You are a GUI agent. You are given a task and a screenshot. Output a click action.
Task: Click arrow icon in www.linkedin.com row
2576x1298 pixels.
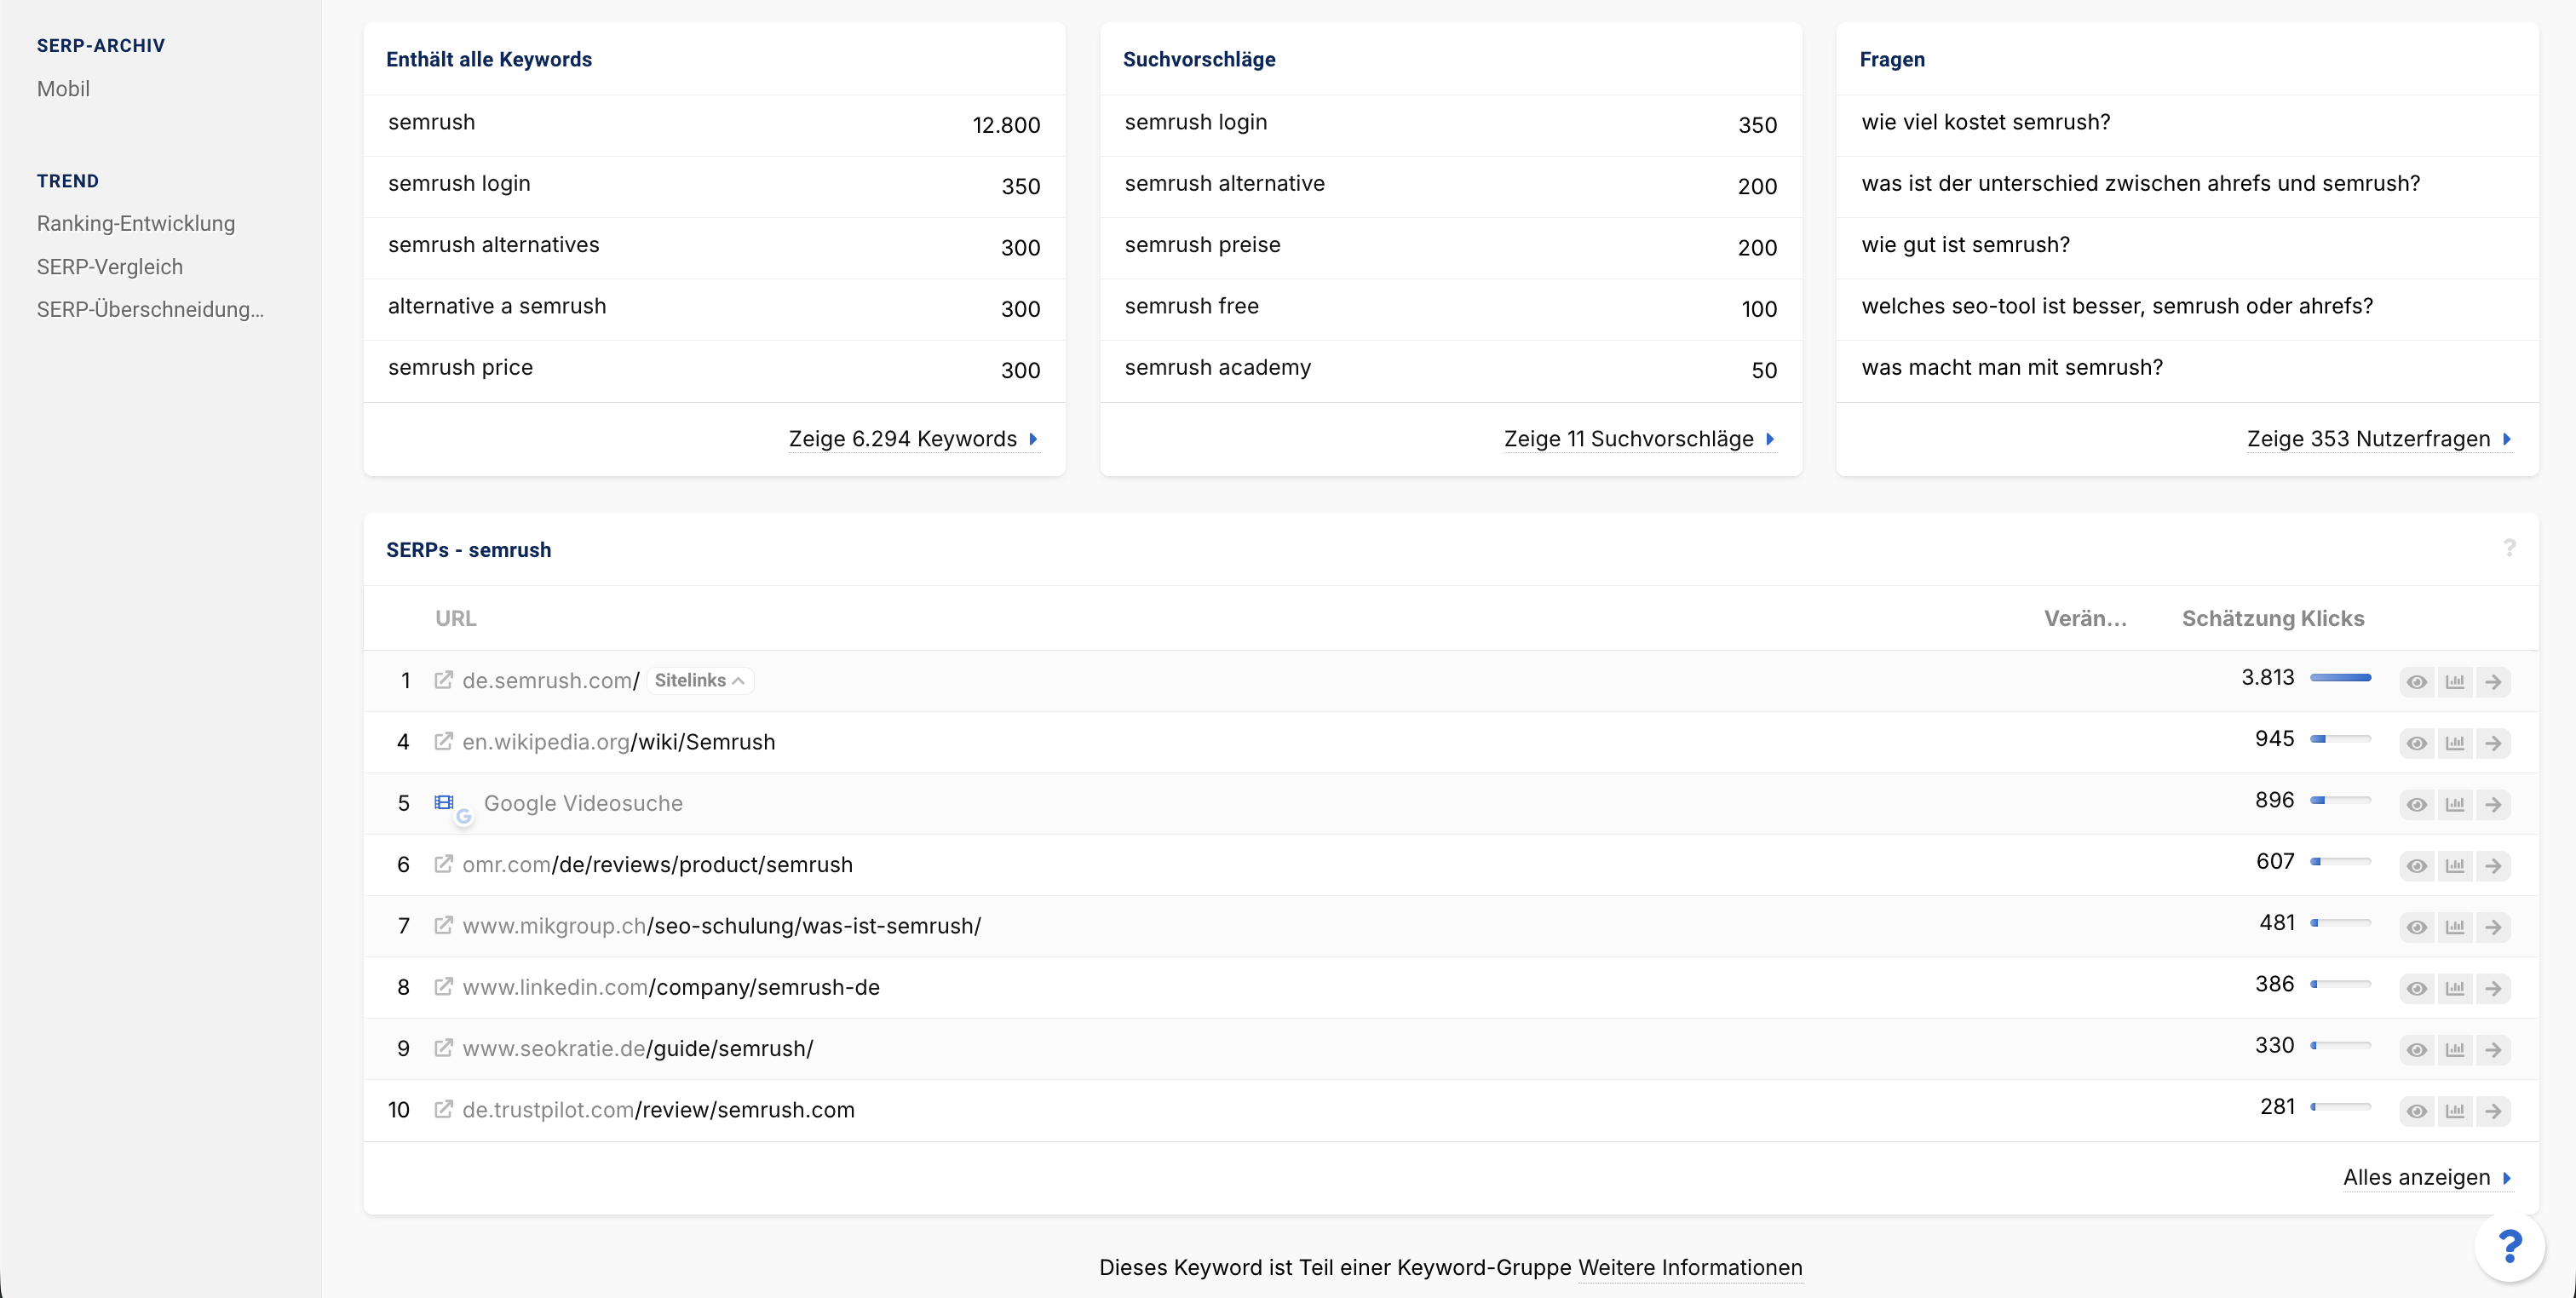click(x=2494, y=989)
